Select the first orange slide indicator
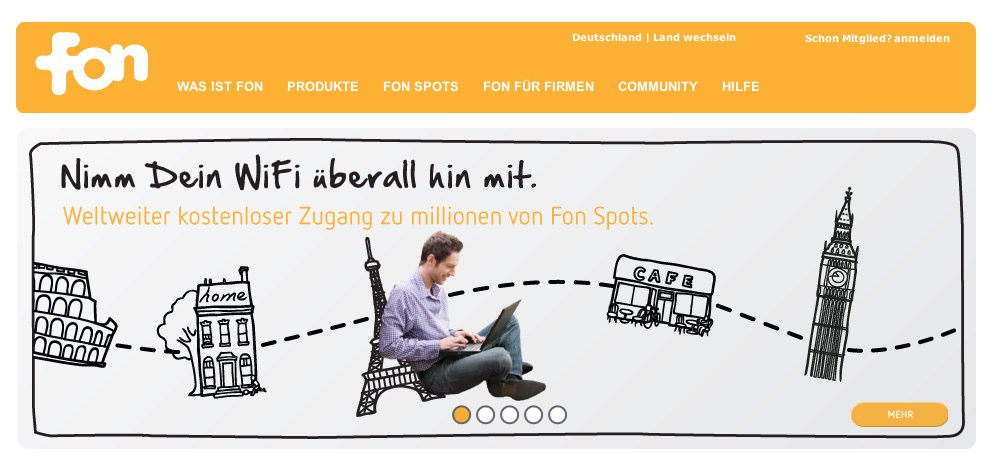 (462, 415)
